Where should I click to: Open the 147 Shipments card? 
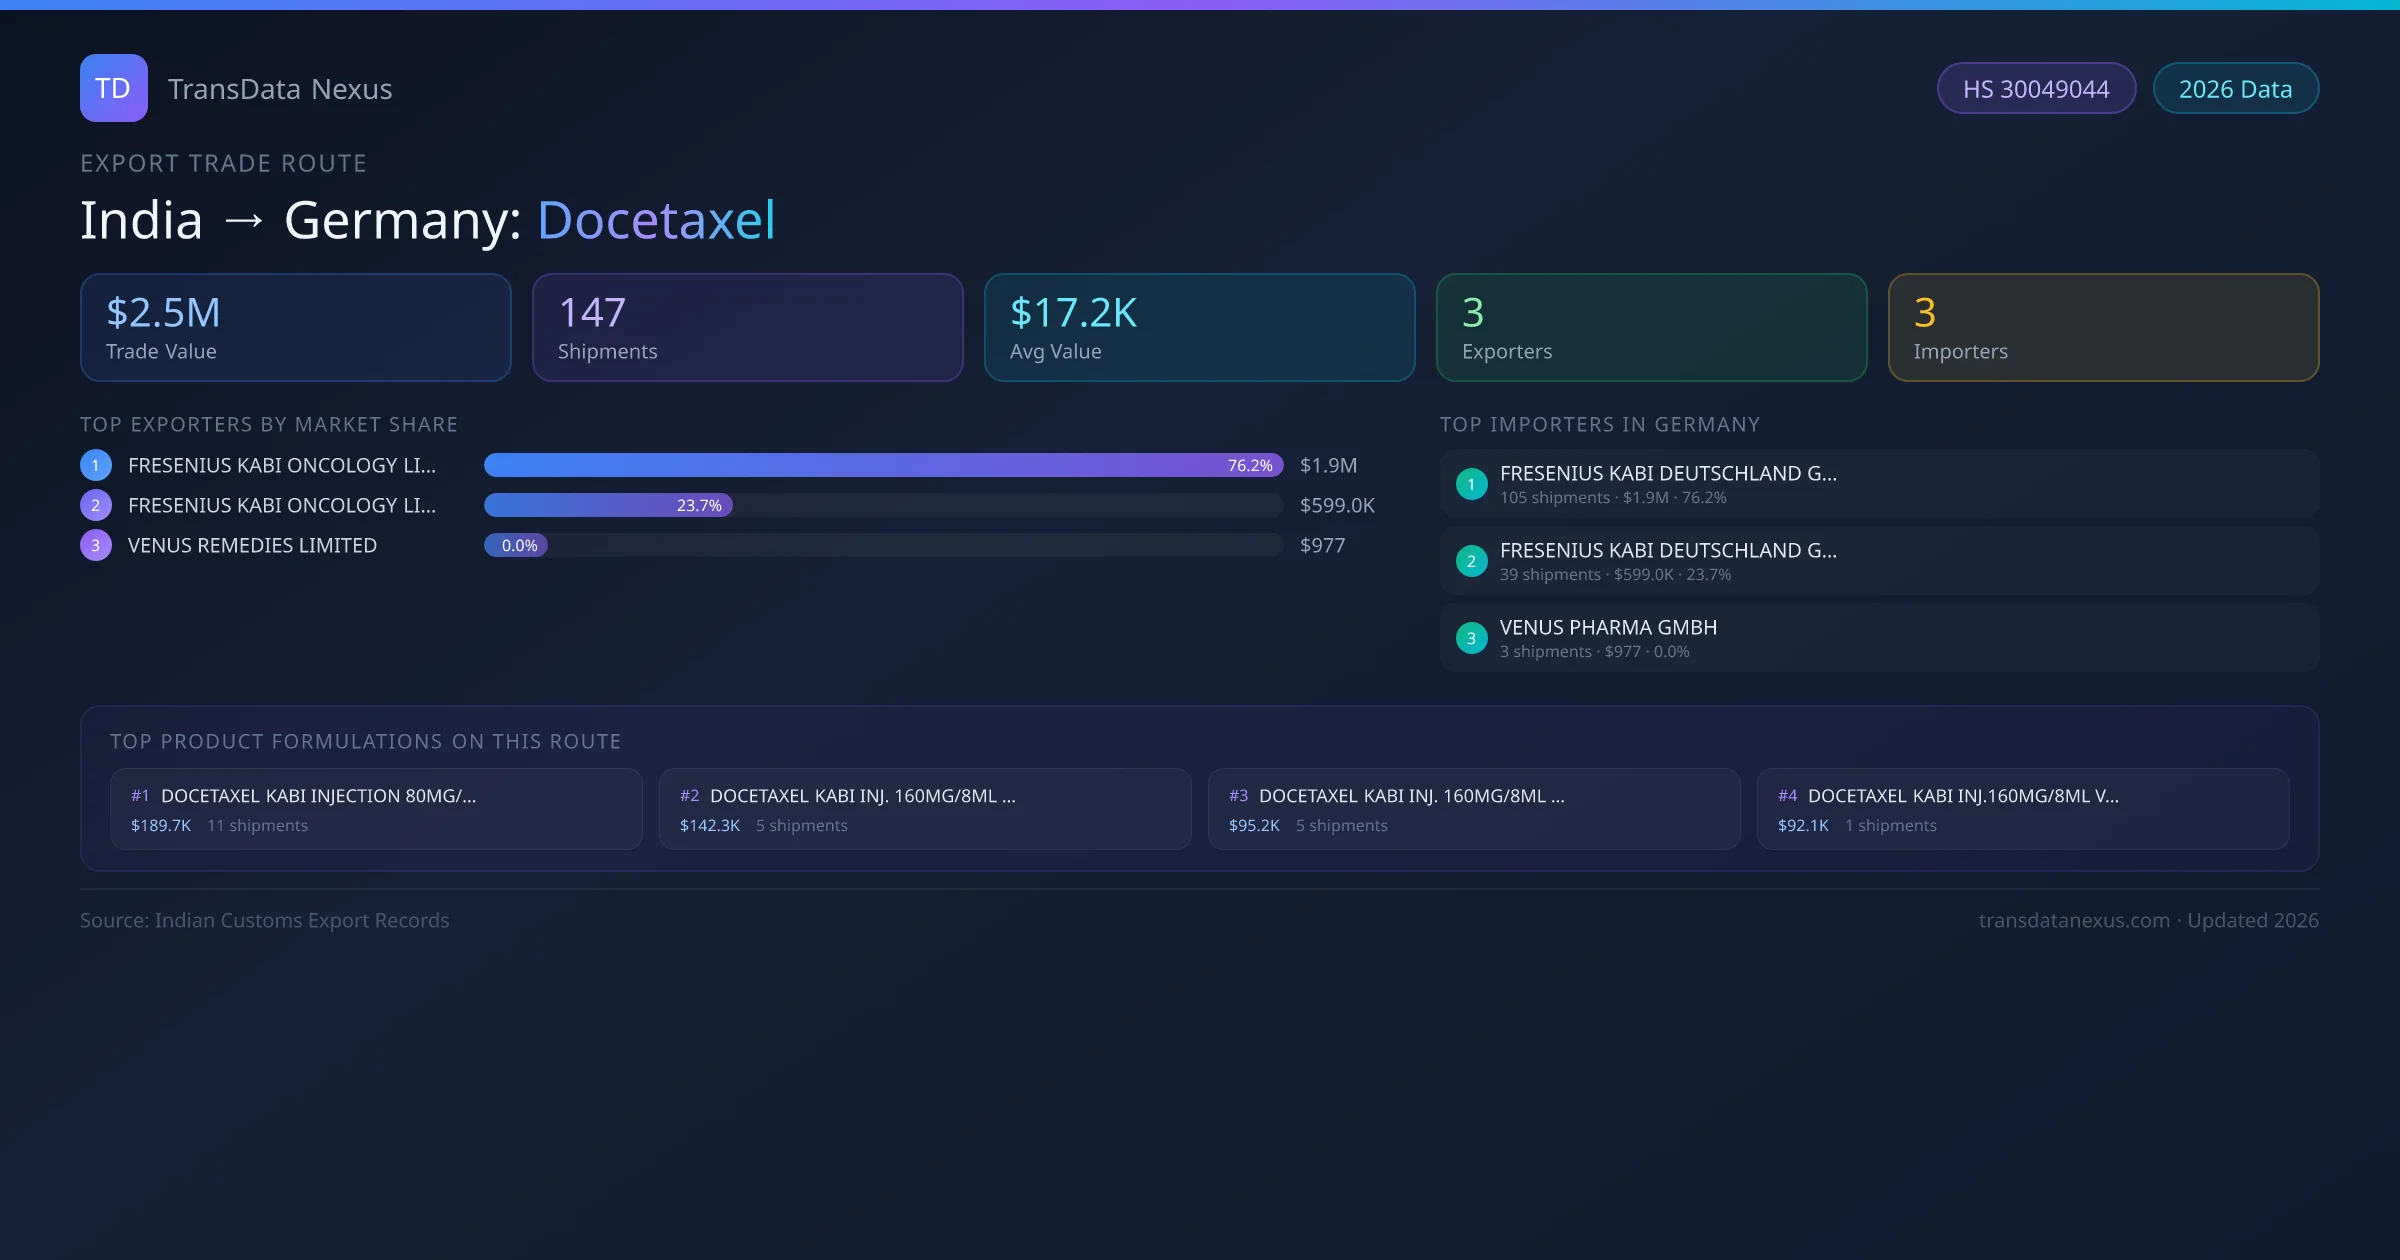point(747,327)
